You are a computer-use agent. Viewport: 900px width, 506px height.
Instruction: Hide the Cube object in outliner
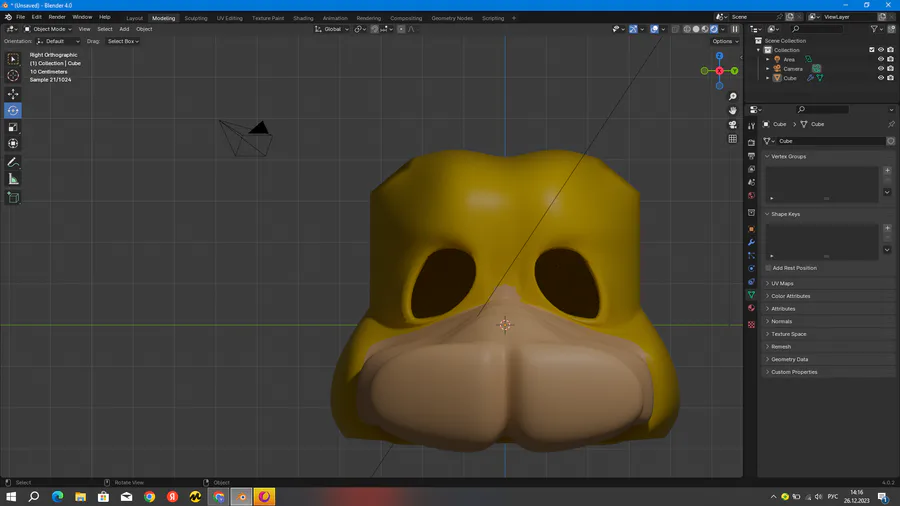pos(880,77)
